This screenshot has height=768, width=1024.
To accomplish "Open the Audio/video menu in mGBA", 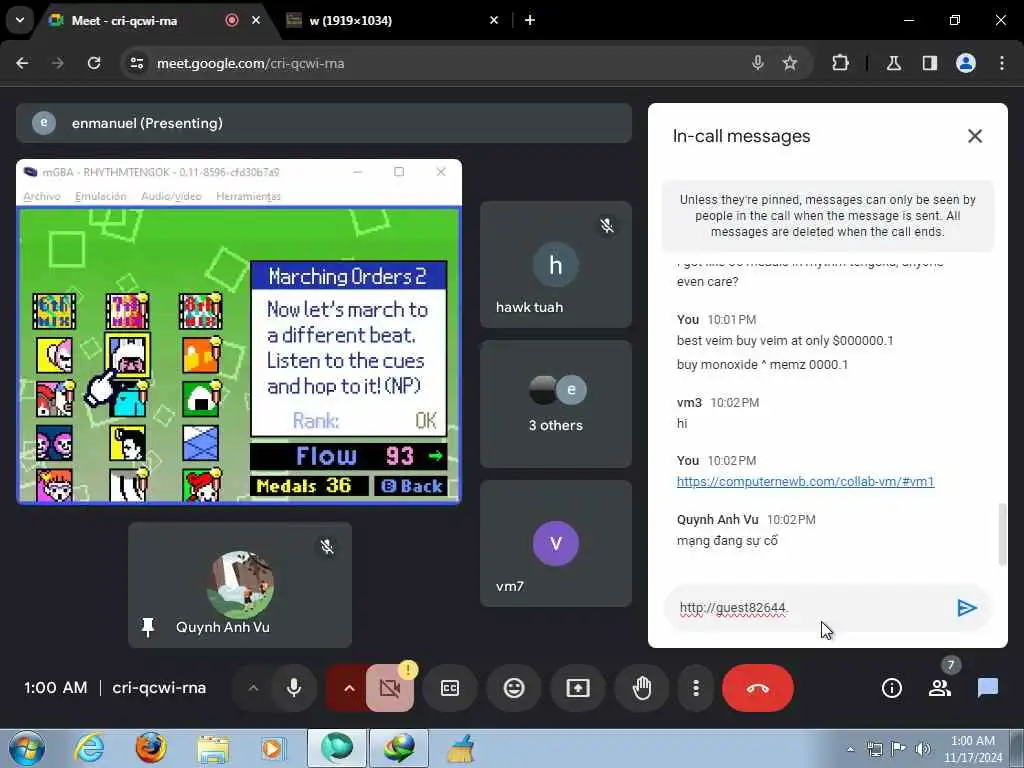I will pyautogui.click(x=171, y=196).
